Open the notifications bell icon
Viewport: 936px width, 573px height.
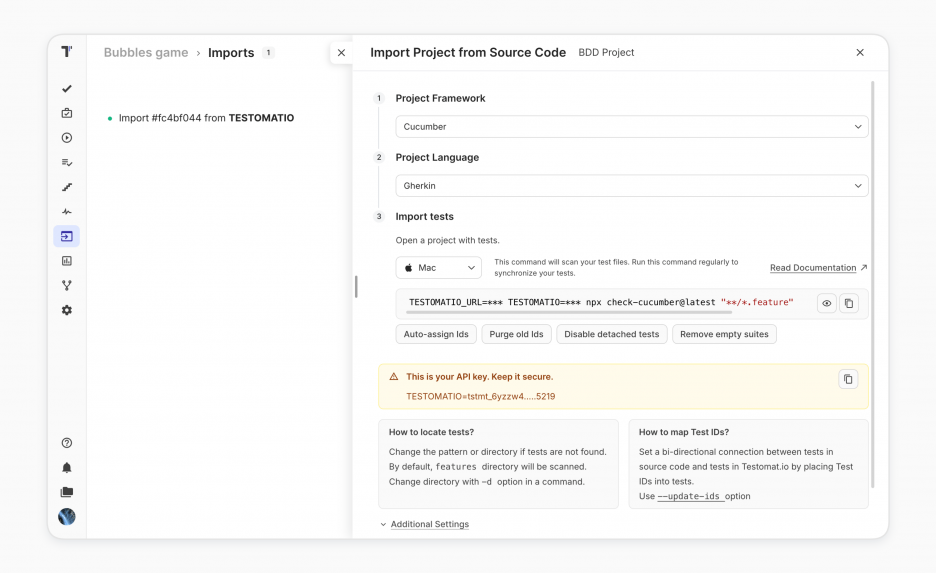(x=67, y=467)
